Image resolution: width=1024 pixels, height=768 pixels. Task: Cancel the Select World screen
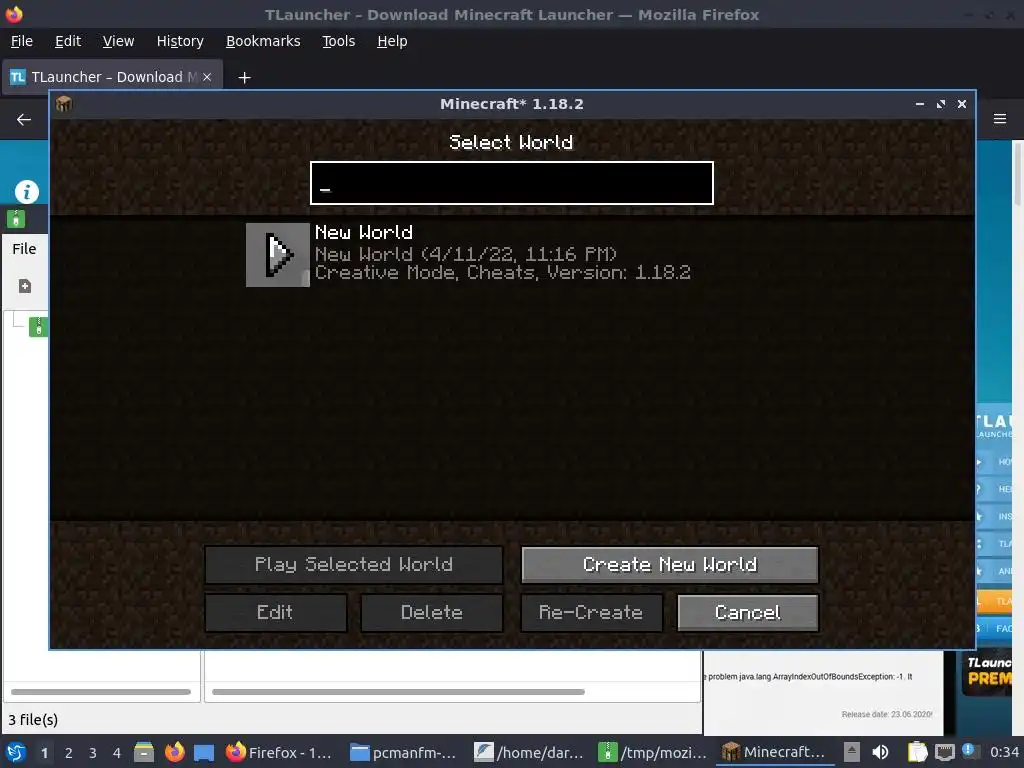click(748, 613)
